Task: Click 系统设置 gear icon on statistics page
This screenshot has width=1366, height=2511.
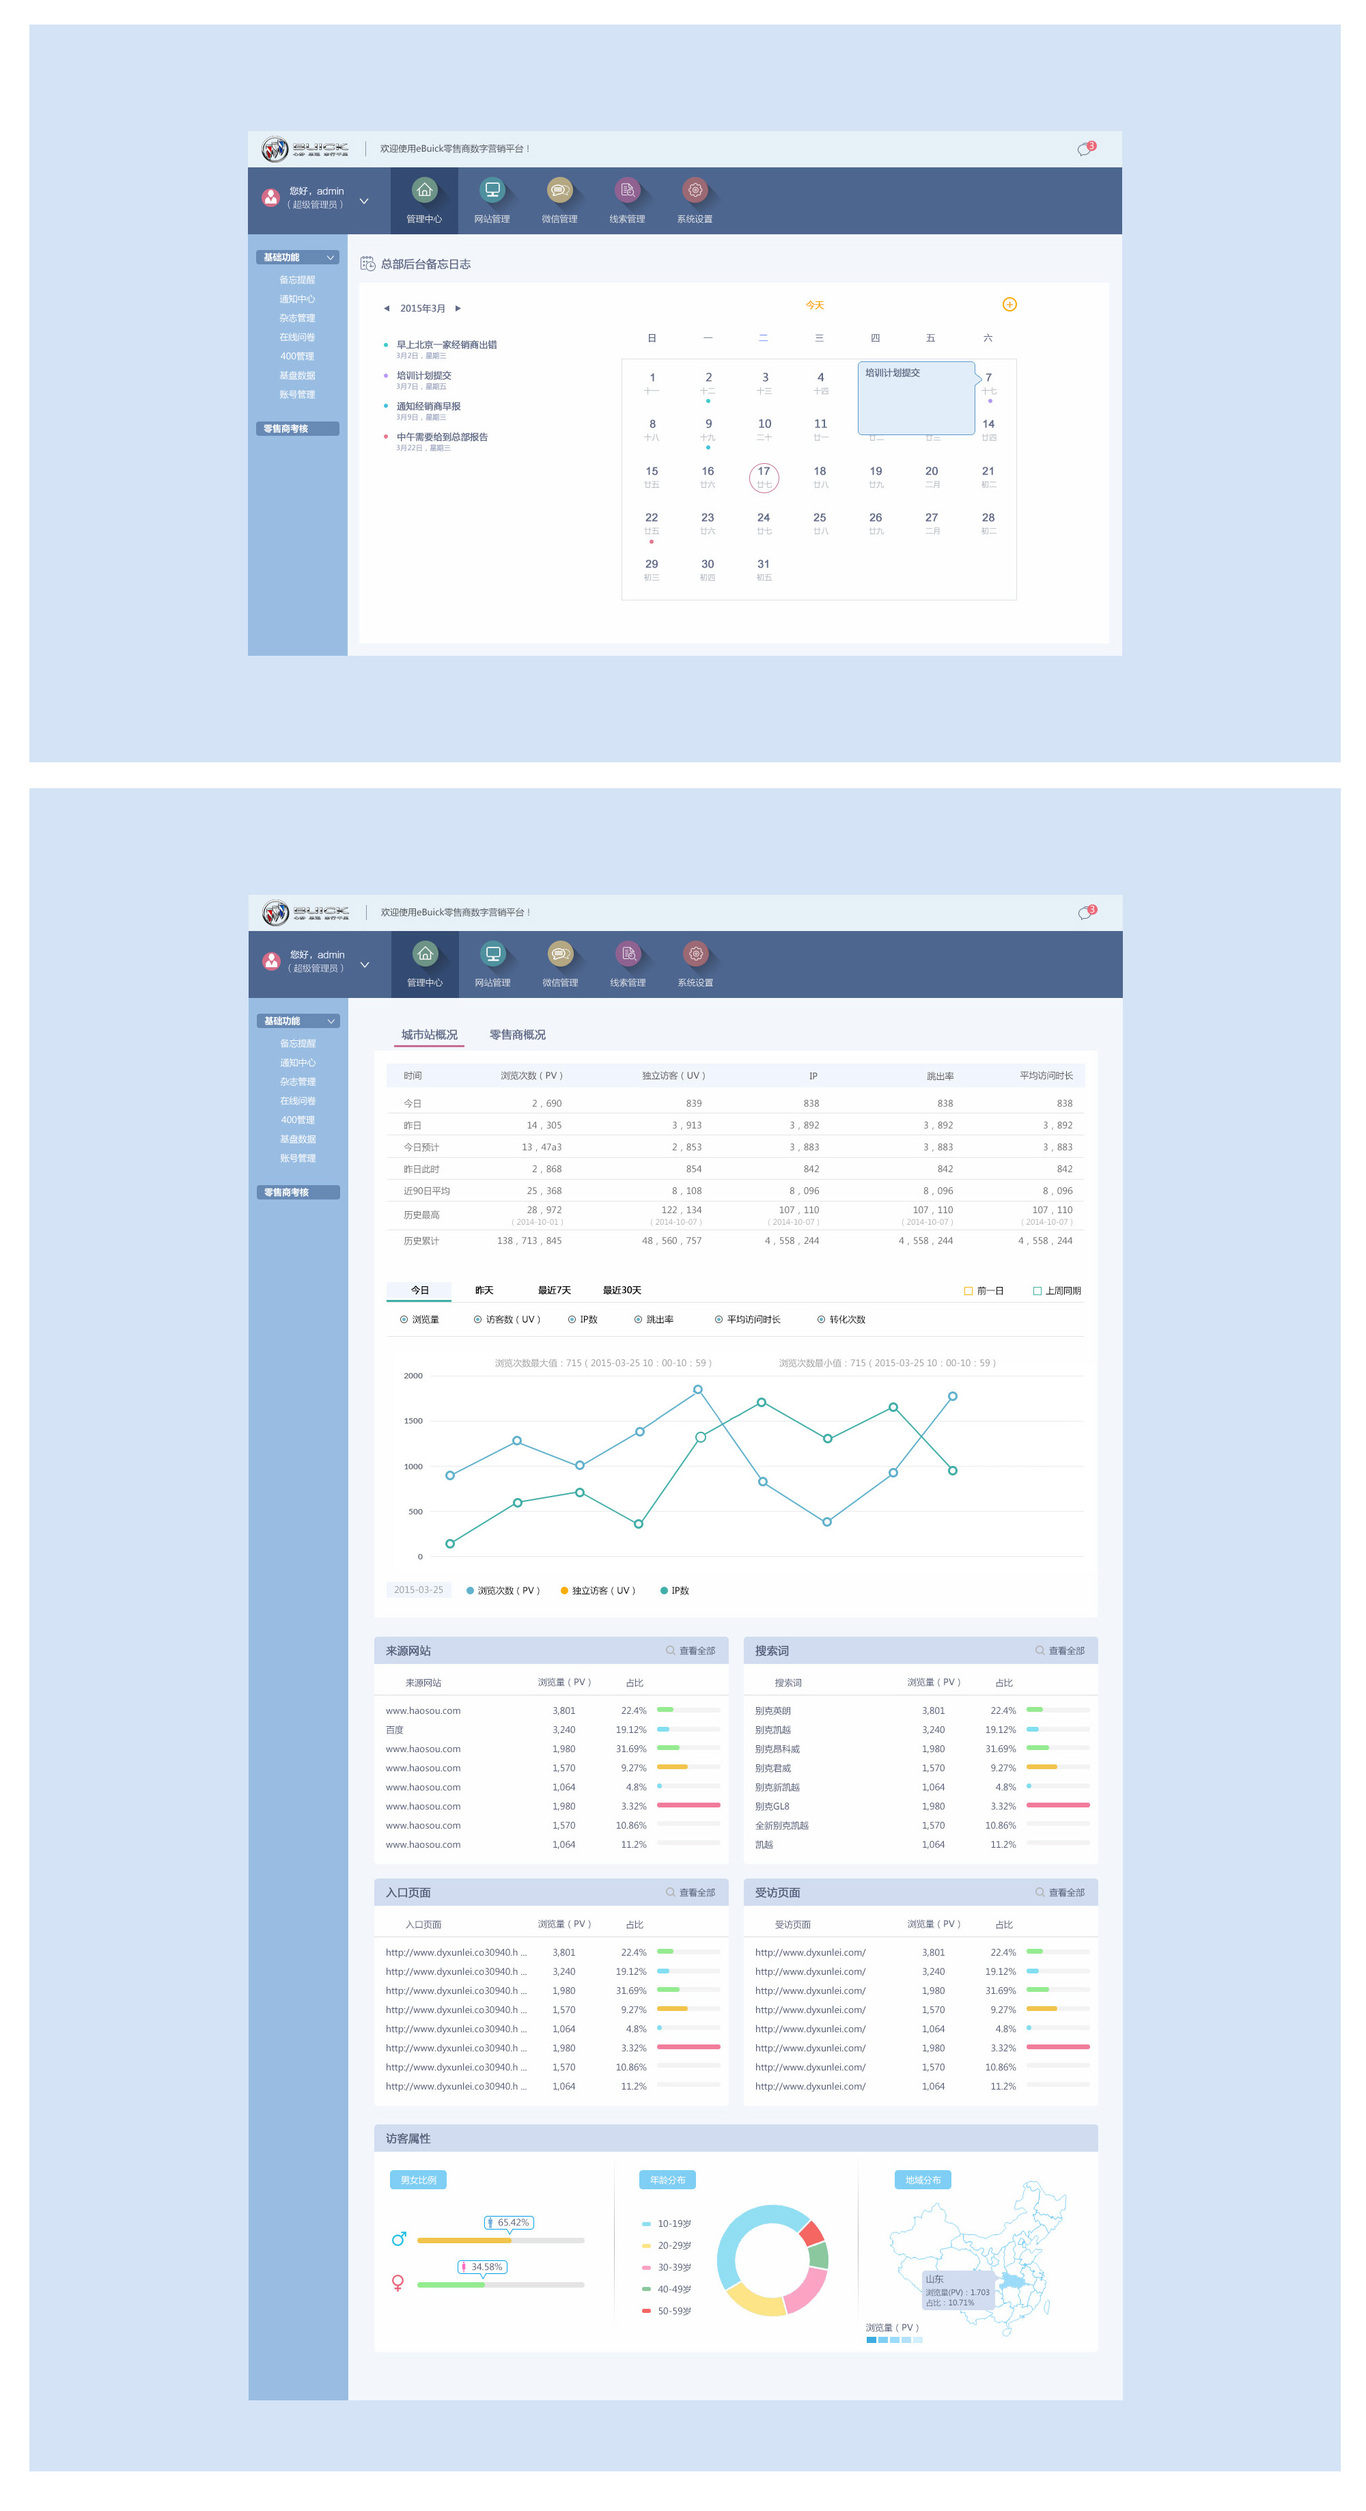Action: pyautogui.click(x=695, y=954)
